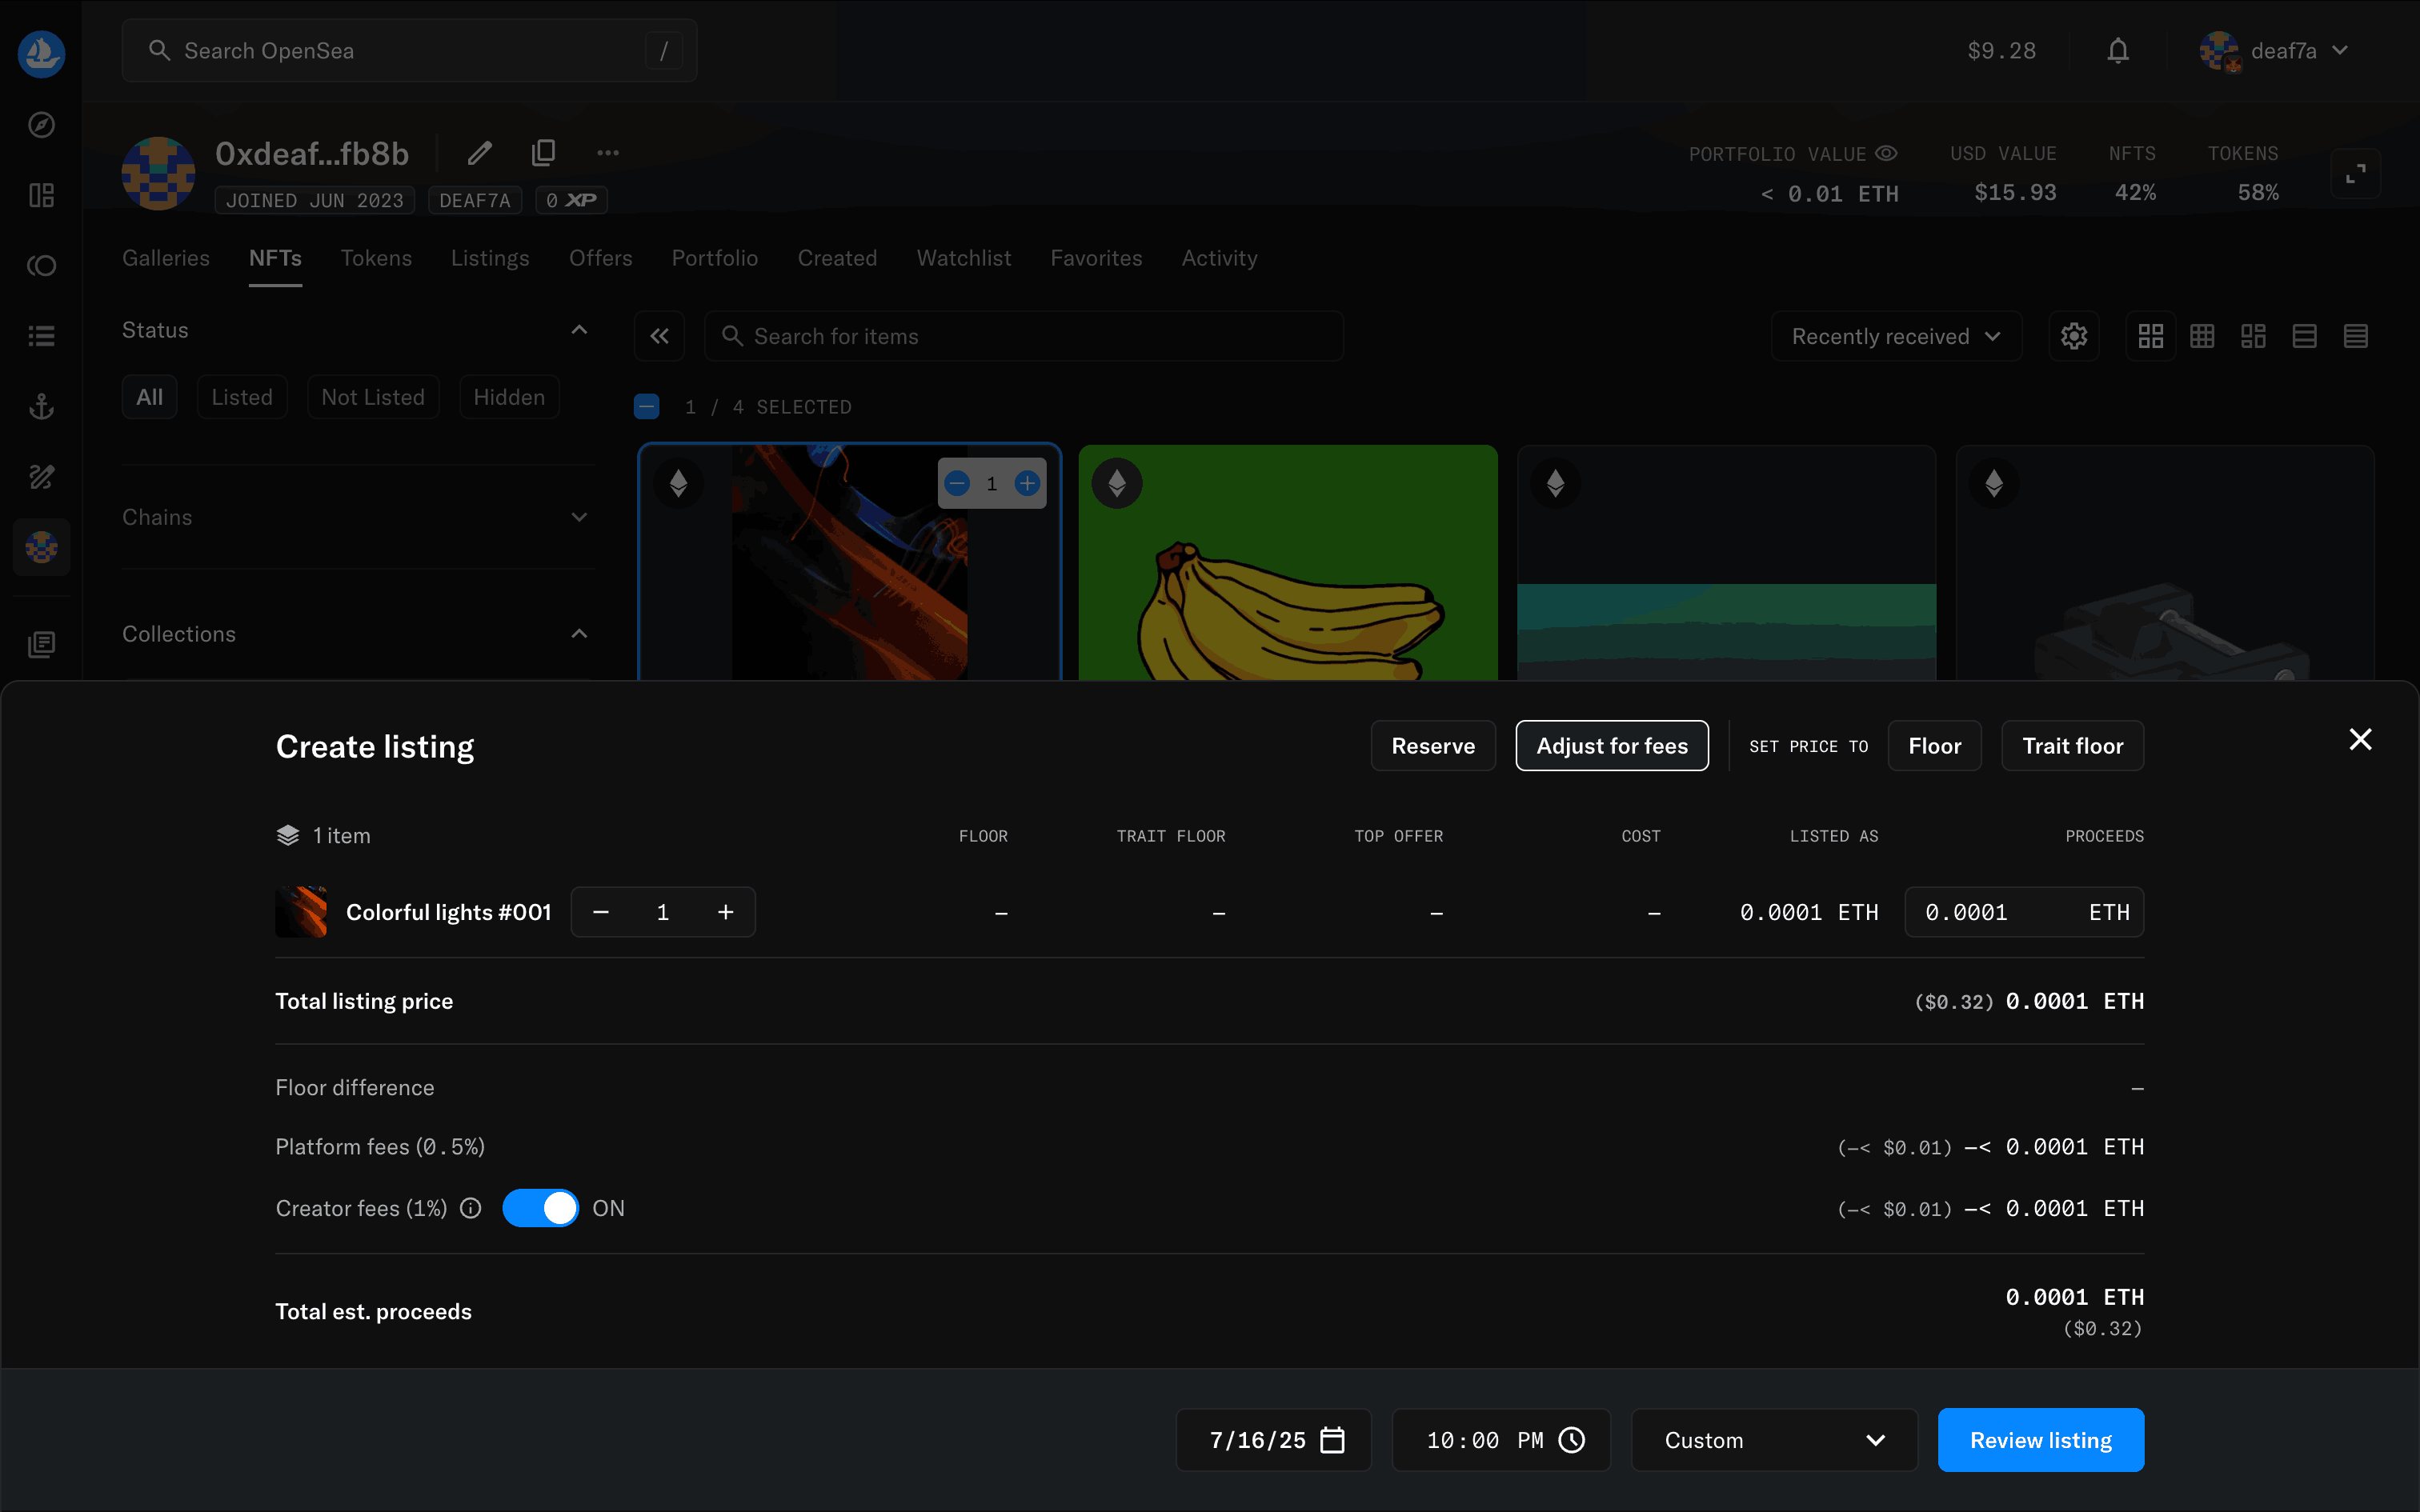Screen dimensions: 2420x1512
Task: Close the Create listing panel
Action: click(2360, 739)
